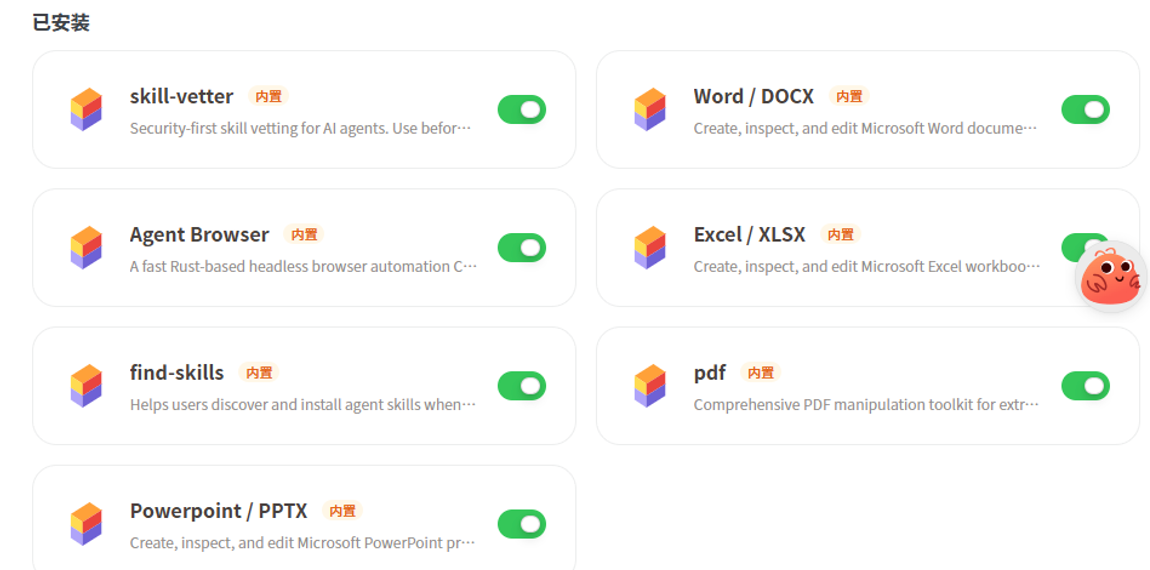The width and height of the screenshot is (1150, 570).
Task: Click the Excel / XLSX title text
Action: tap(749, 234)
